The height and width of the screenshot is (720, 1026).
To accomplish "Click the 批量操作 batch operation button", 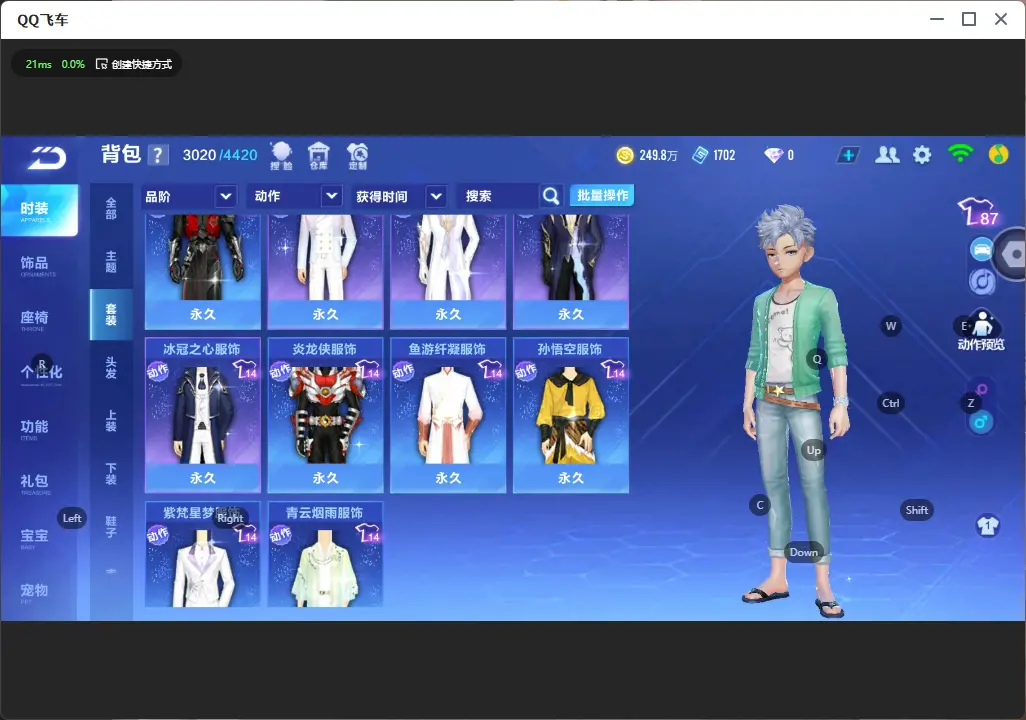I will (602, 195).
